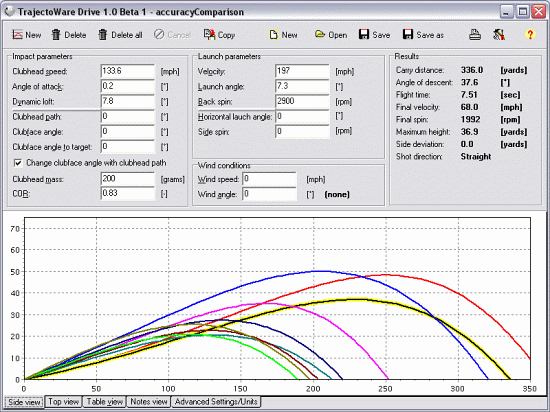Click the Open folder icon
550x412 pixels.
click(x=320, y=34)
